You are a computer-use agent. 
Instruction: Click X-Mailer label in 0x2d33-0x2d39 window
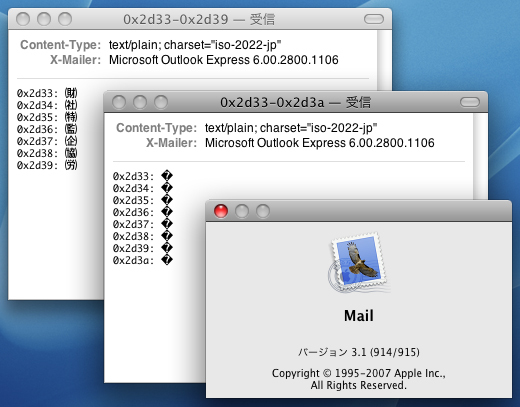pyautogui.click(x=75, y=60)
